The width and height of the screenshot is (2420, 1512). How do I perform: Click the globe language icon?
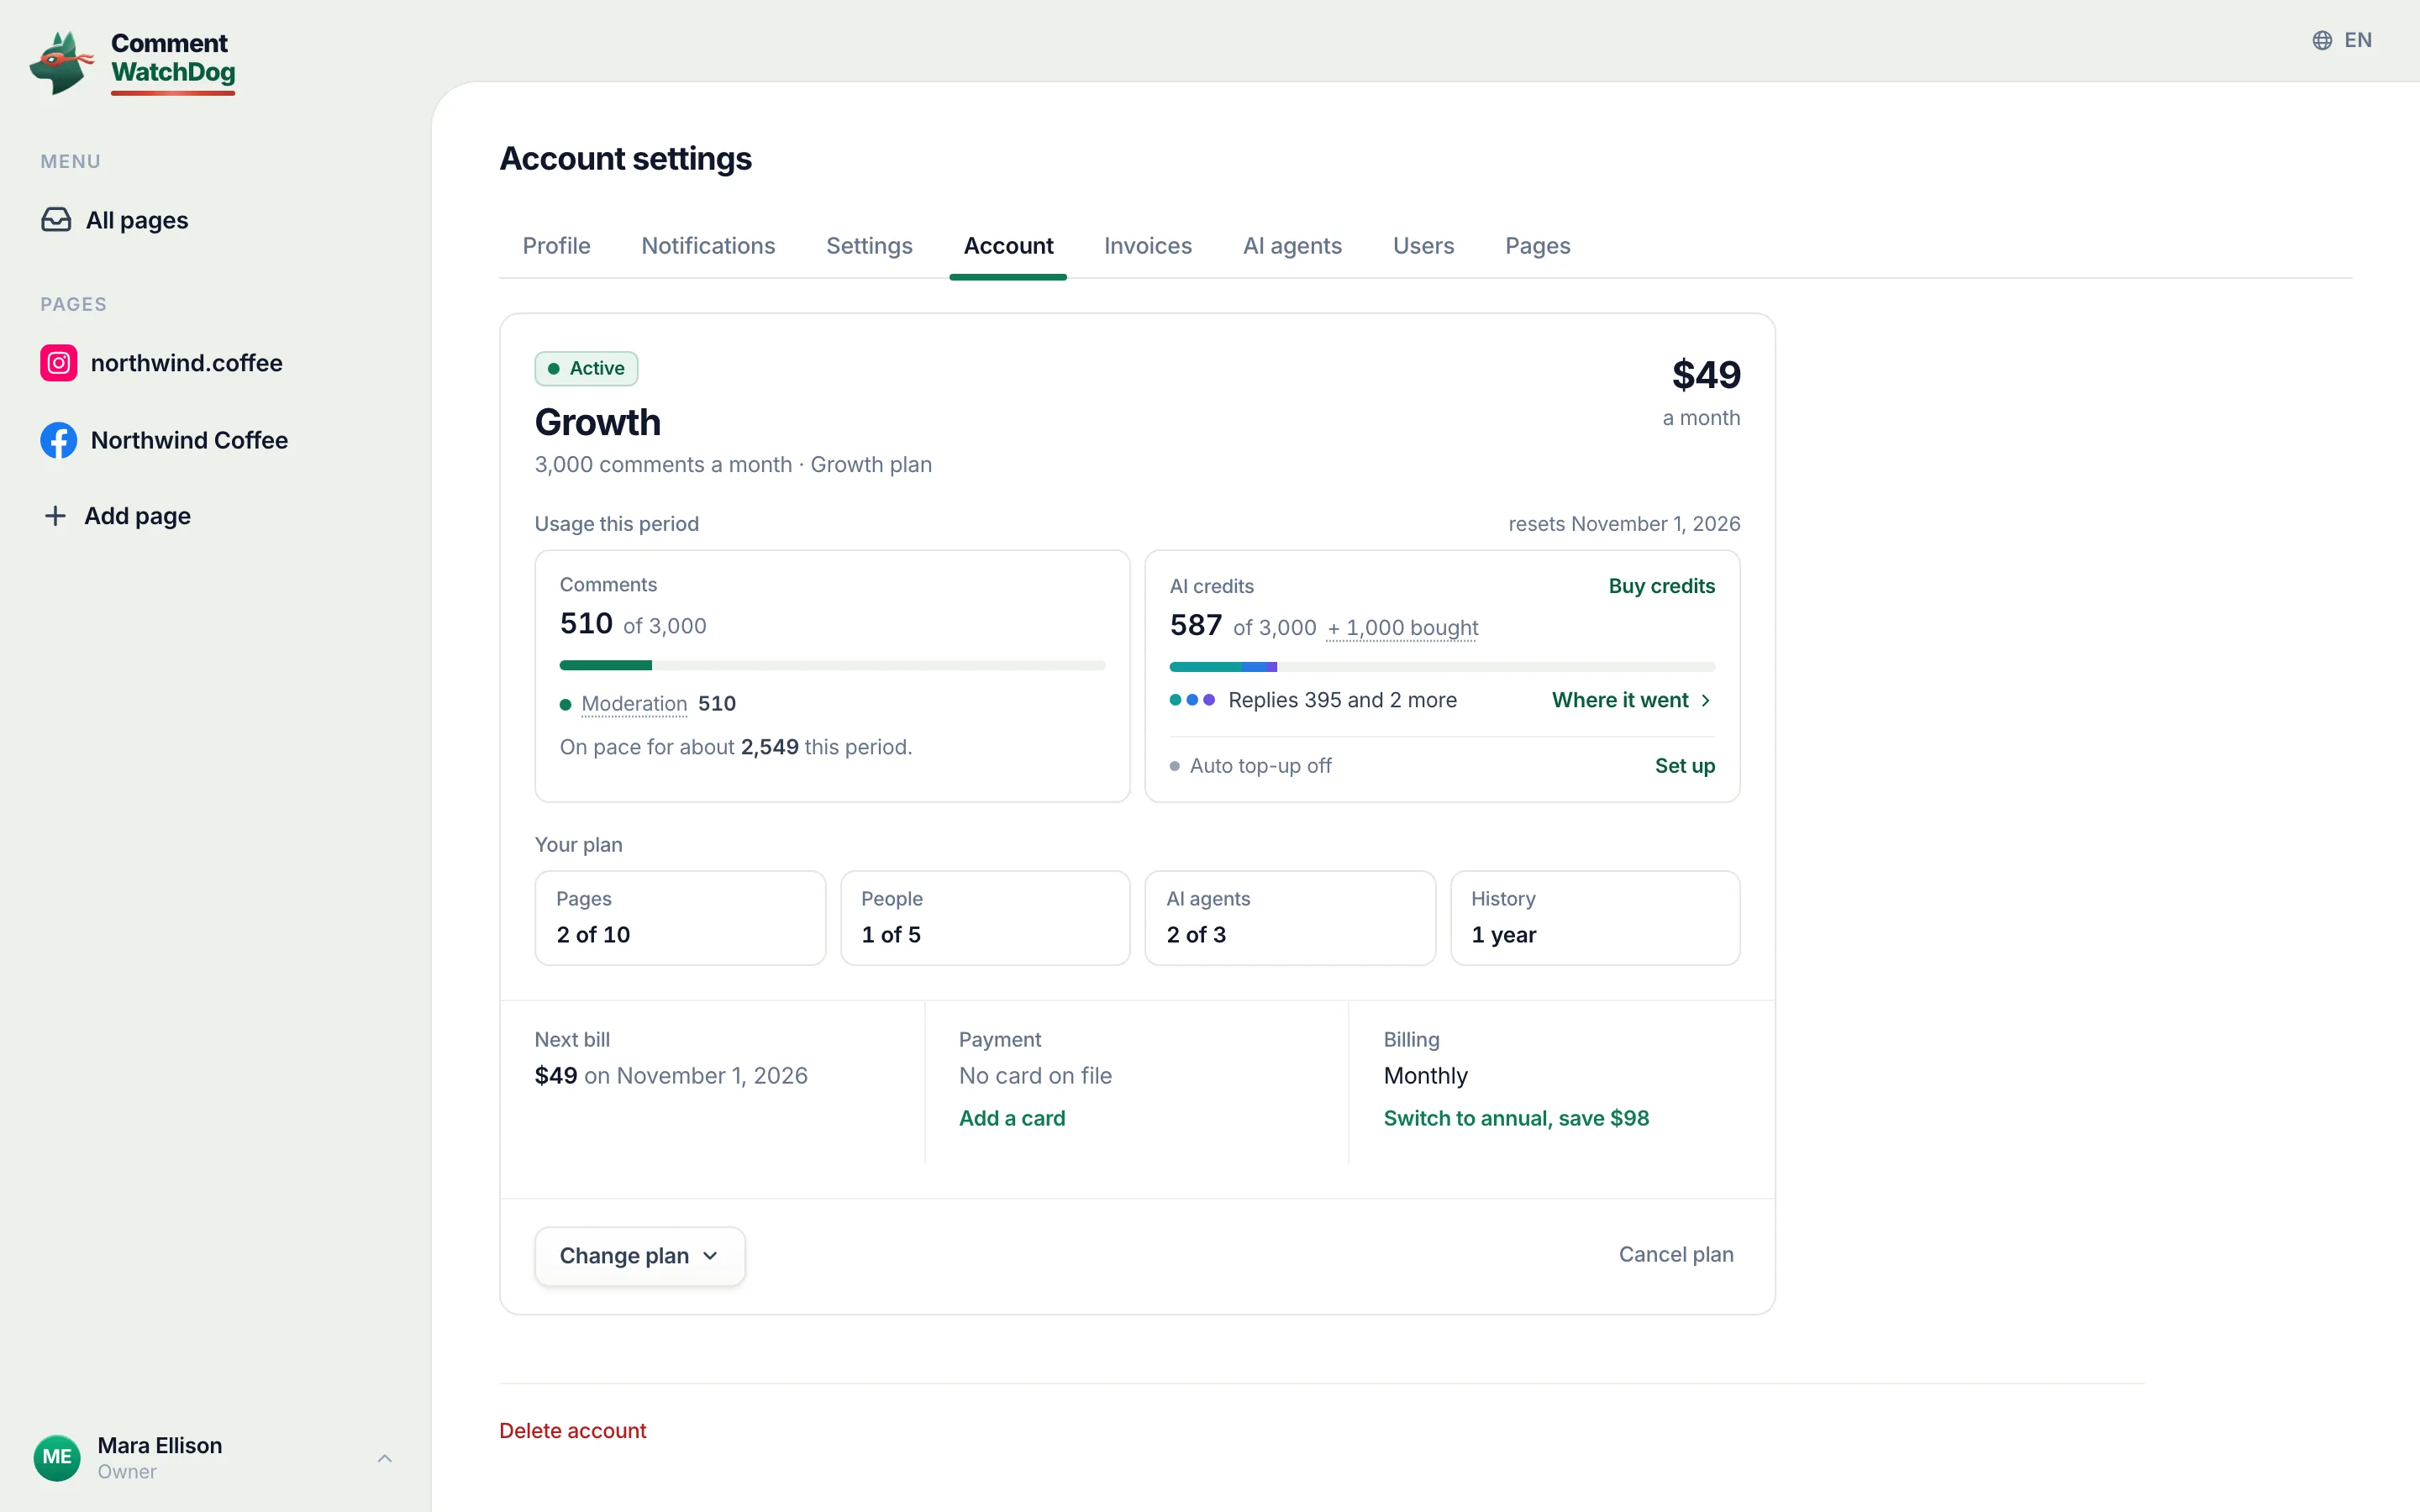(x=2322, y=40)
